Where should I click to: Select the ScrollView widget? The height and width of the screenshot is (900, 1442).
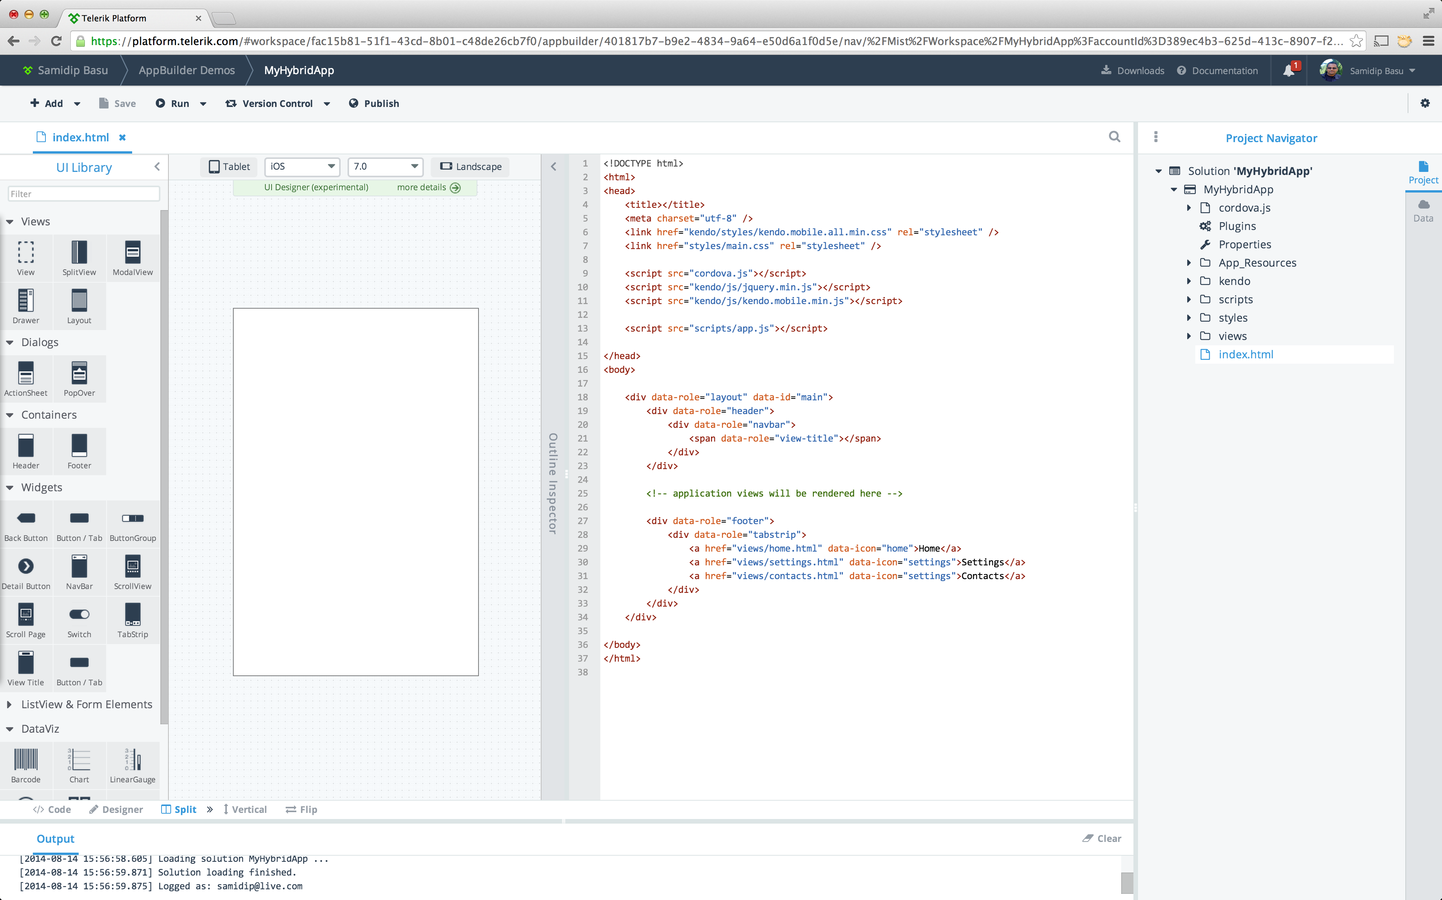(133, 572)
